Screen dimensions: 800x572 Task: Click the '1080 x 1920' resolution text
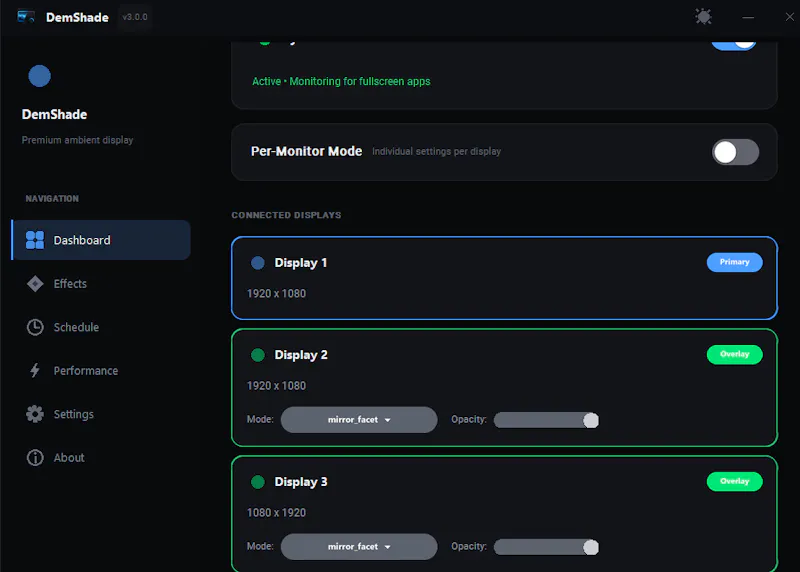(x=276, y=513)
